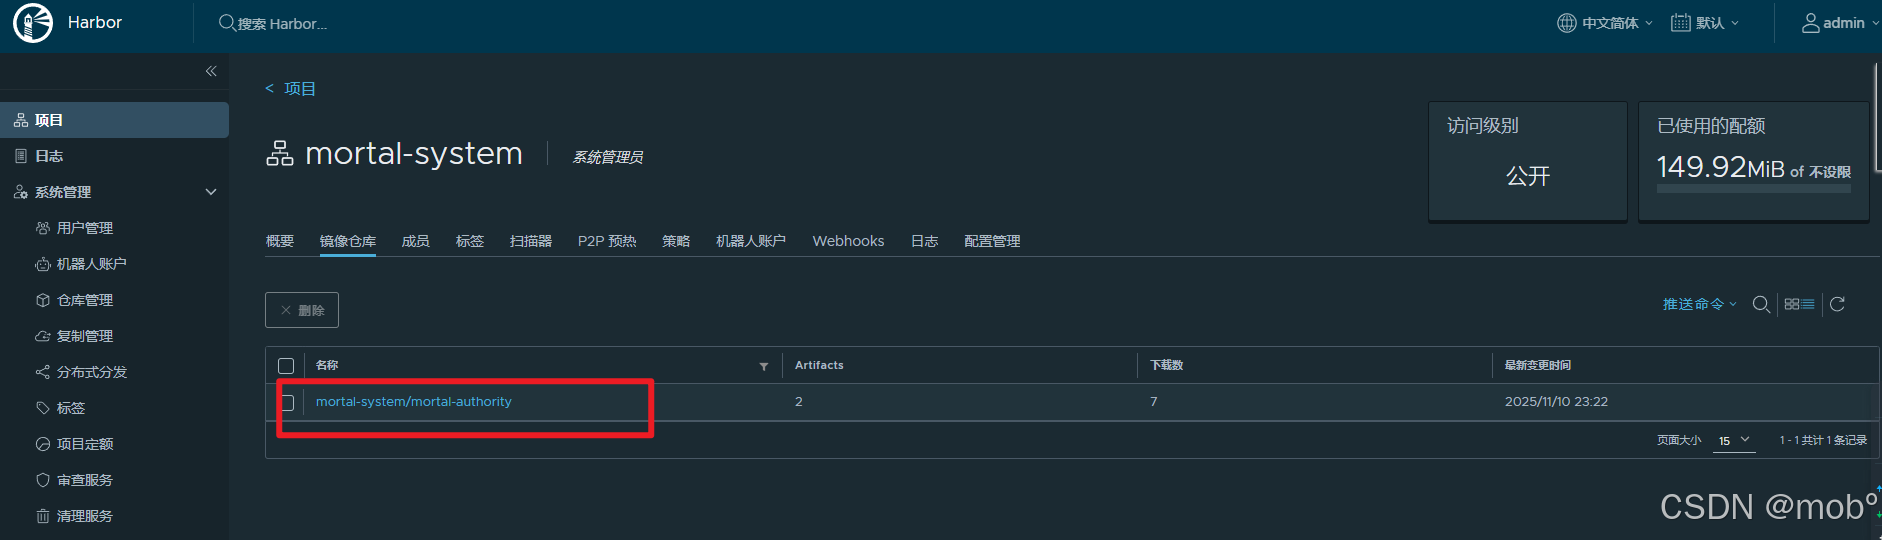The height and width of the screenshot is (540, 1882).
Task: Click the vertical page scrollbar
Action: click(x=1877, y=117)
